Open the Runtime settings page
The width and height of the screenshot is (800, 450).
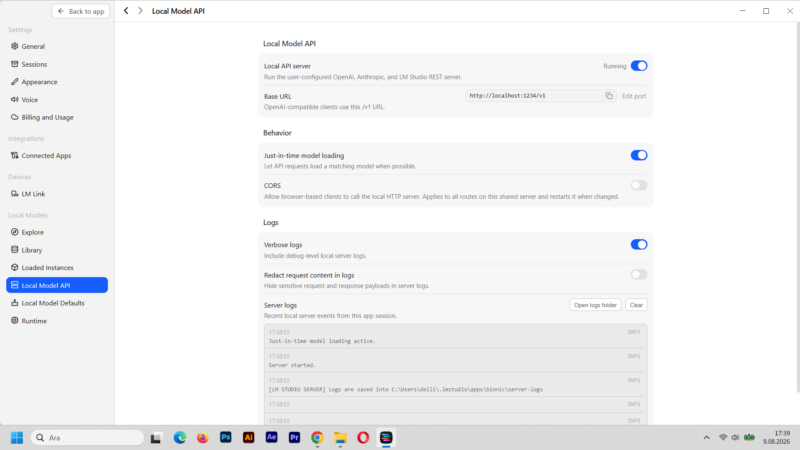click(57, 320)
